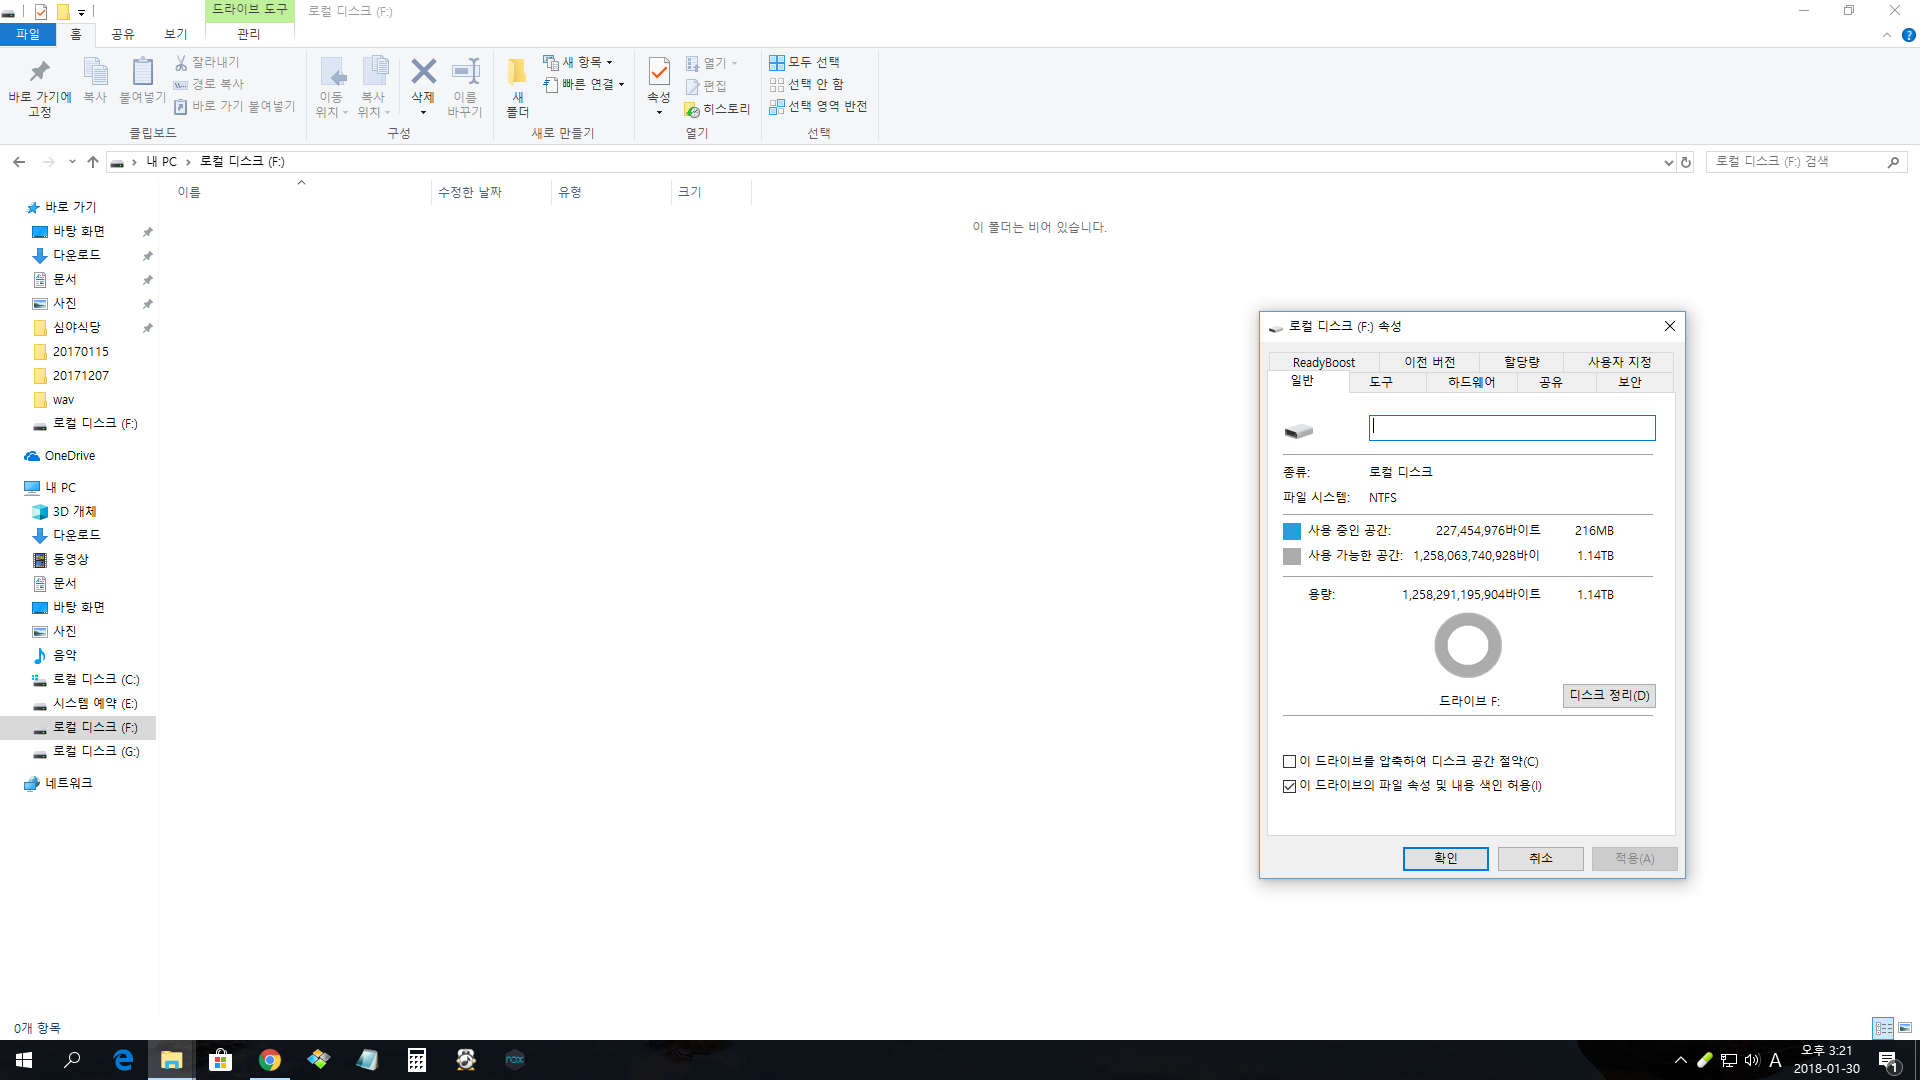Click the blue used-space color swatch
The width and height of the screenshot is (1920, 1080).
(x=1292, y=531)
